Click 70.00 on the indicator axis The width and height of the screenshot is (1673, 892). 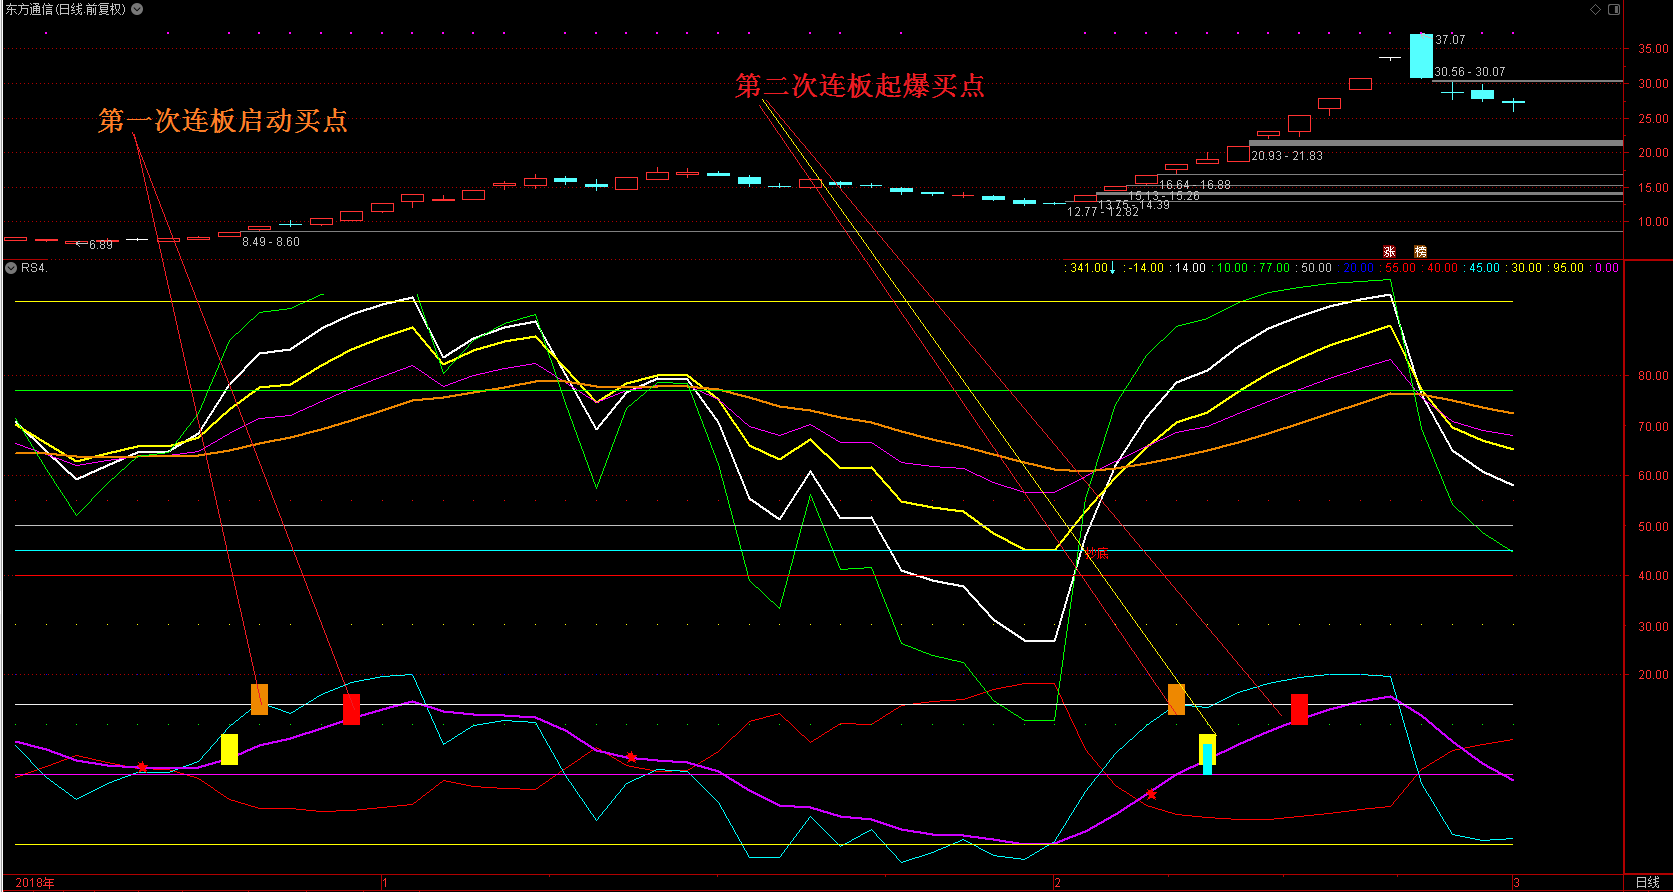pos(1652,427)
